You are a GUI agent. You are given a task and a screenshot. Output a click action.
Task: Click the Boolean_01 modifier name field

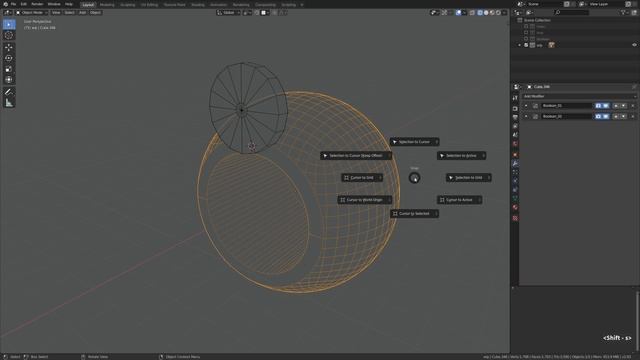(x=567, y=106)
